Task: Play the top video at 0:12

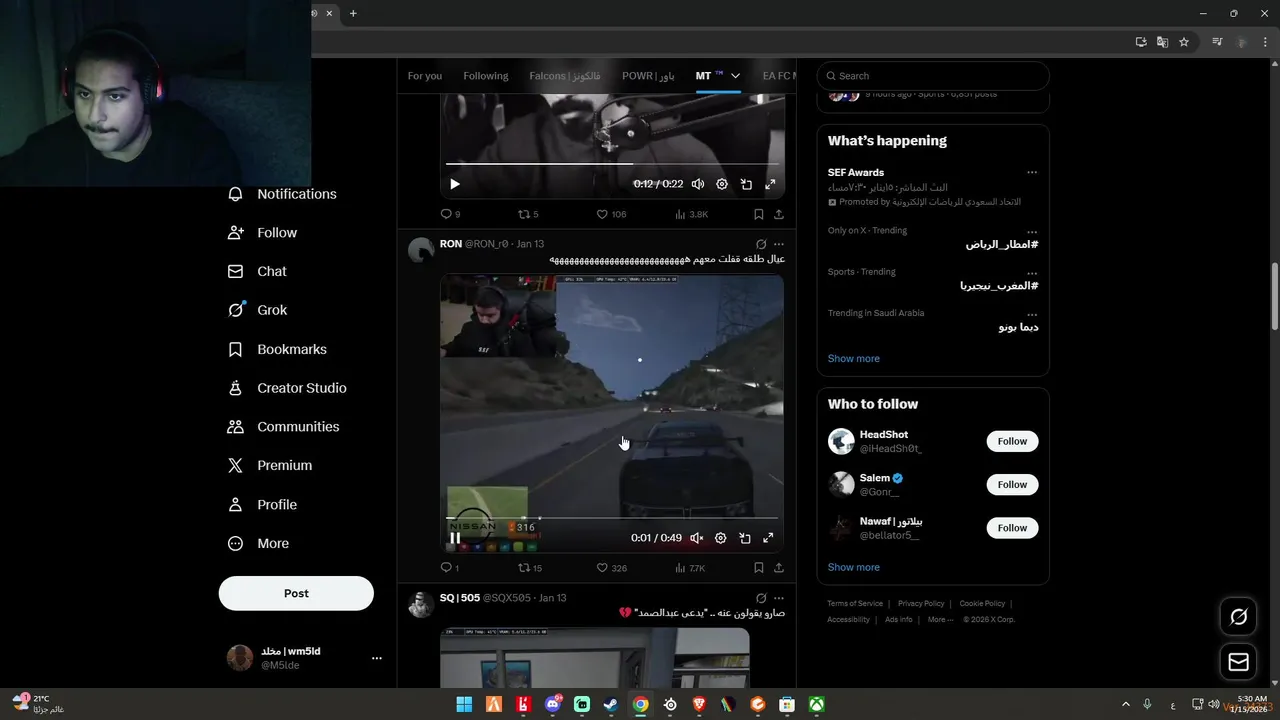Action: [x=455, y=184]
